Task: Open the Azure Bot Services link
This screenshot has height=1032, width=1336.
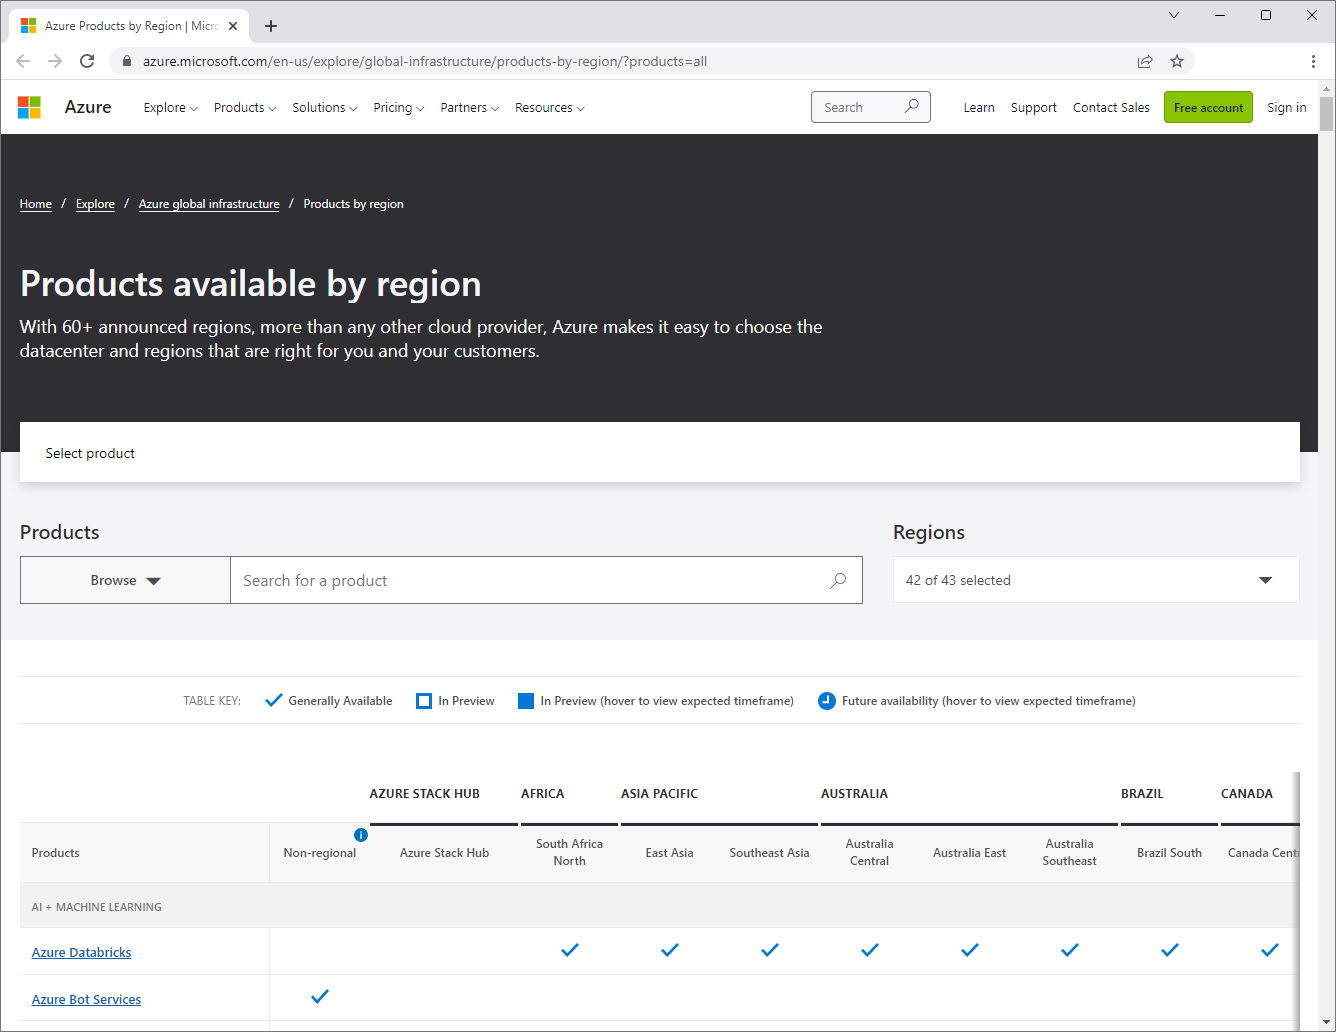Action: (87, 999)
